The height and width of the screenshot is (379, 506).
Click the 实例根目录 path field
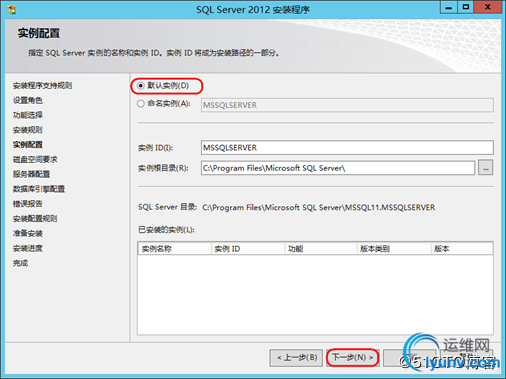[x=338, y=168]
